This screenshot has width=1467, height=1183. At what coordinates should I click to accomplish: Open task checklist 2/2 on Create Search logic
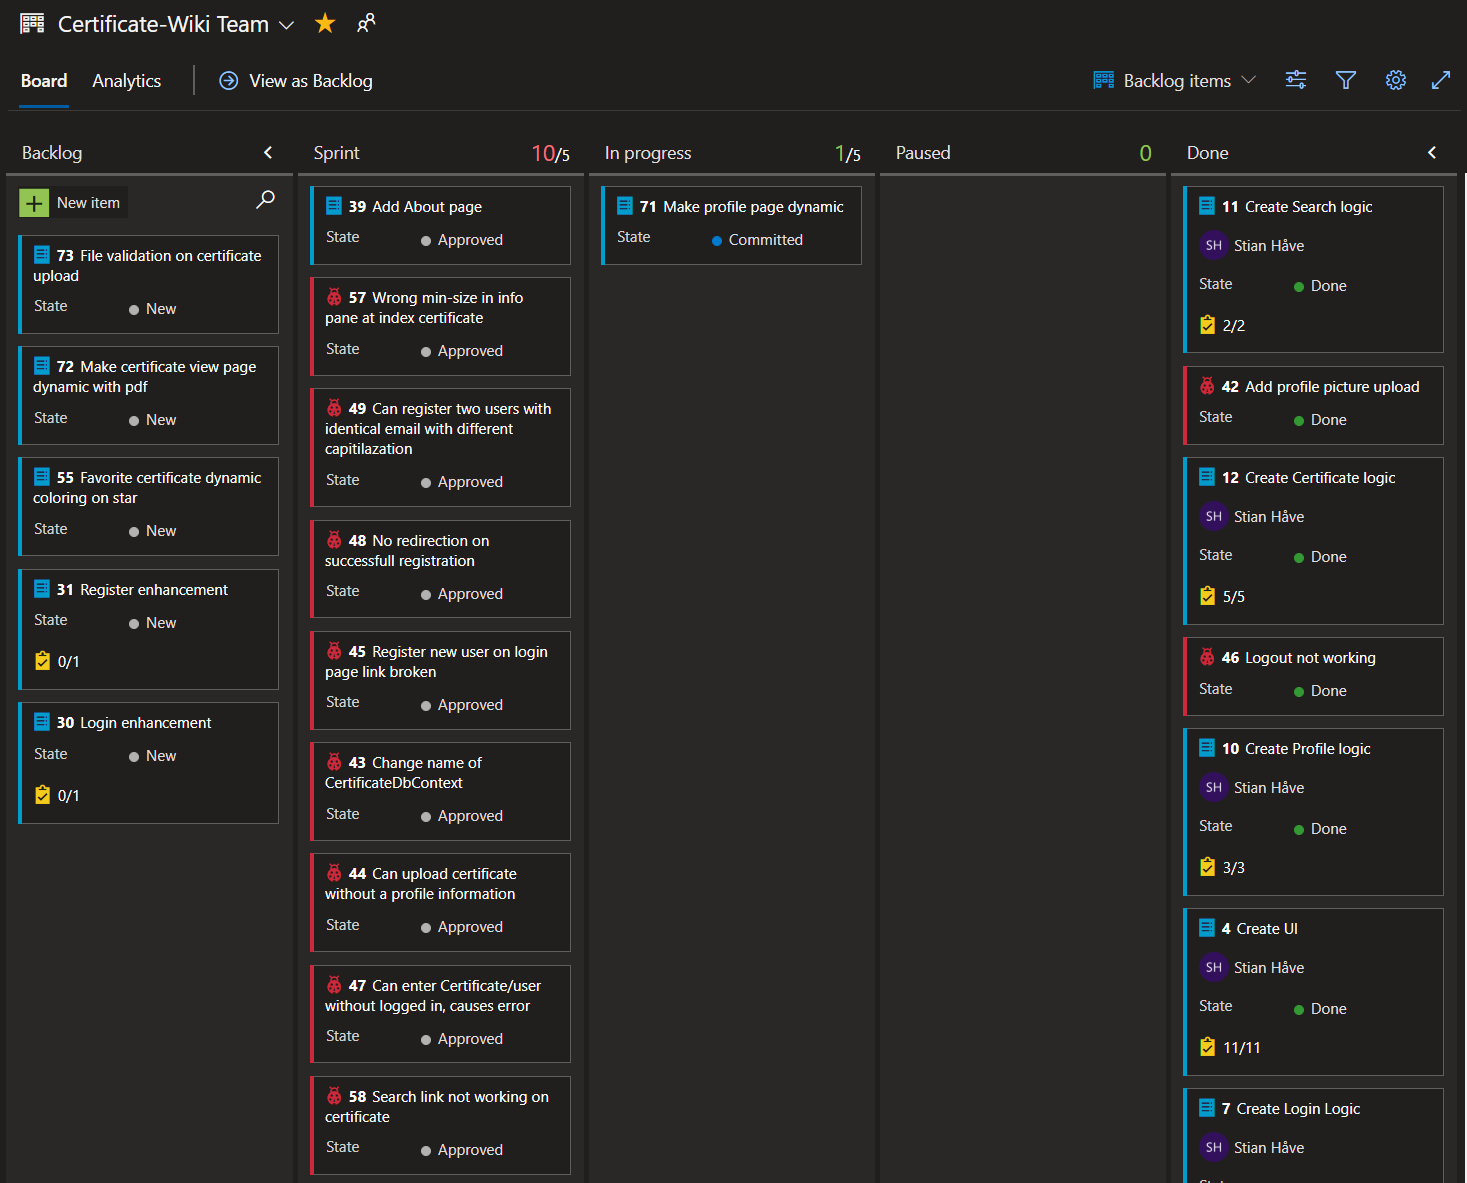[x=1222, y=325]
